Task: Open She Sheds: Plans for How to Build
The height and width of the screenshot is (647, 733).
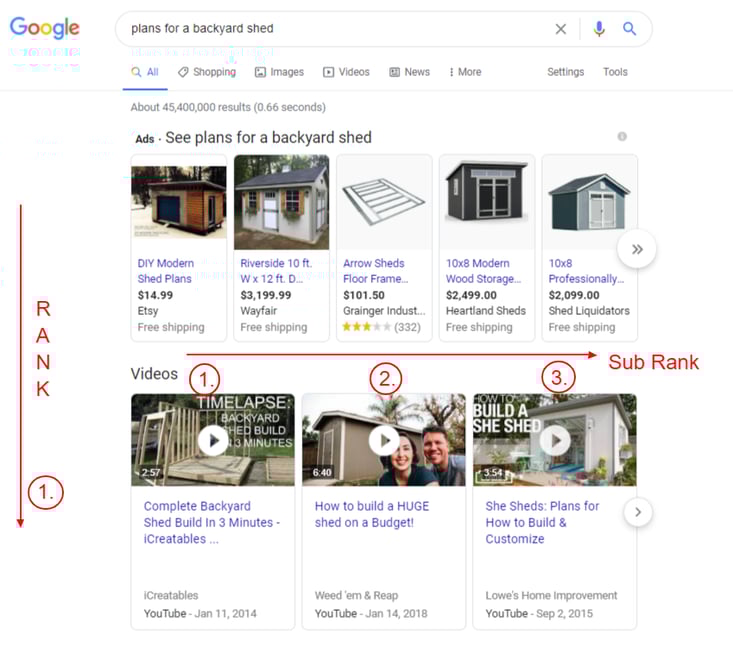Action: 542,523
